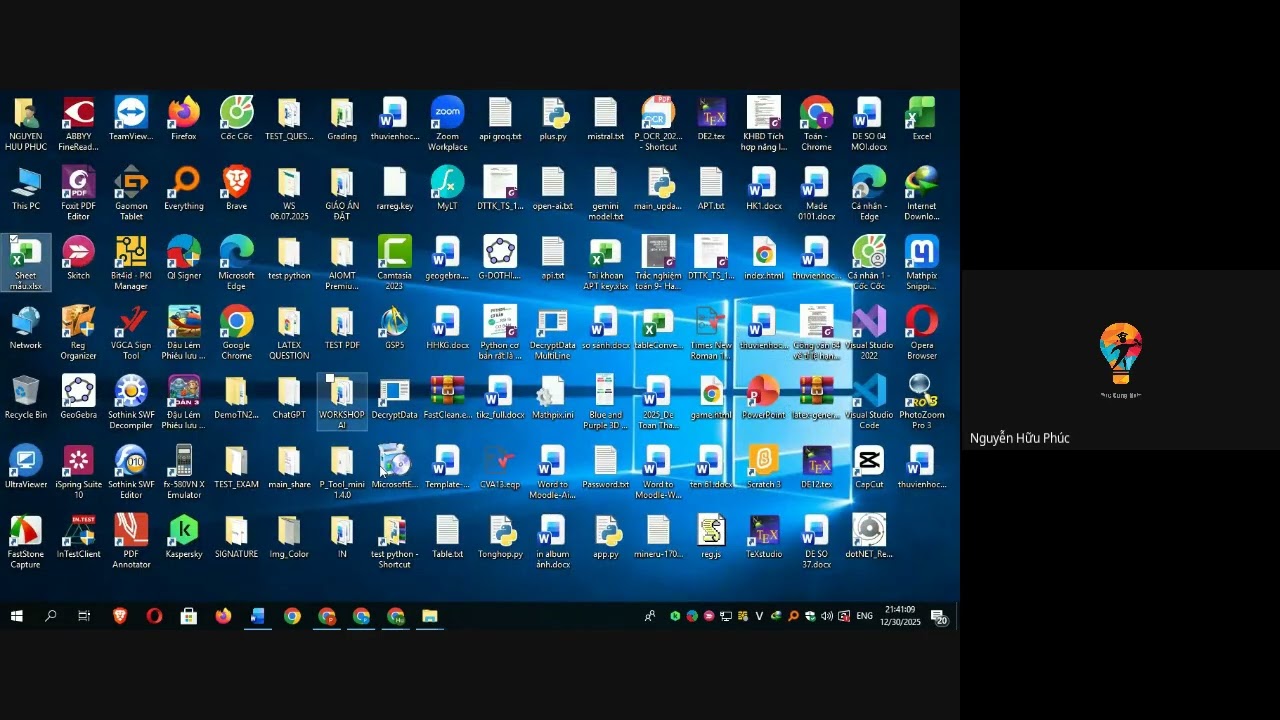Select the plus.py Python file
This screenshot has width=1280, height=720.
click(x=553, y=119)
